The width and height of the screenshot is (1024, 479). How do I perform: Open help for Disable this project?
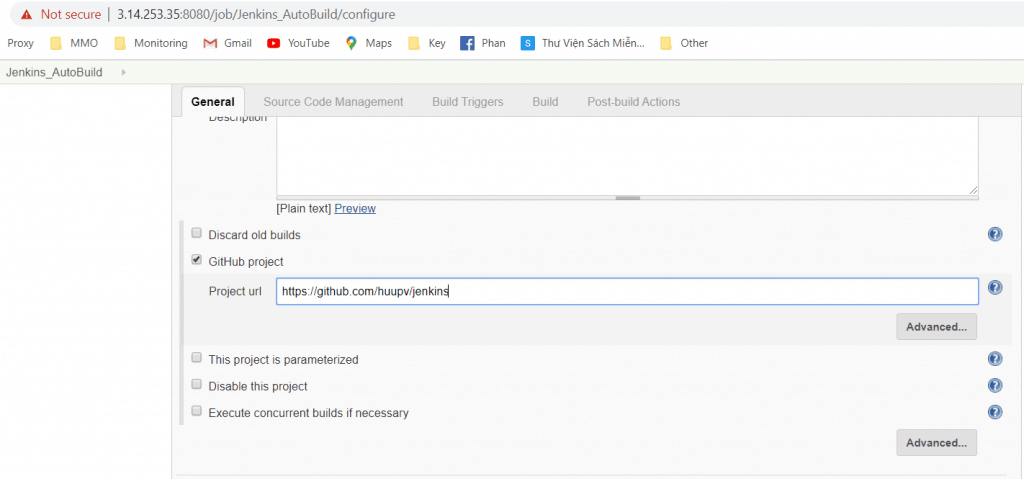pyautogui.click(x=995, y=386)
